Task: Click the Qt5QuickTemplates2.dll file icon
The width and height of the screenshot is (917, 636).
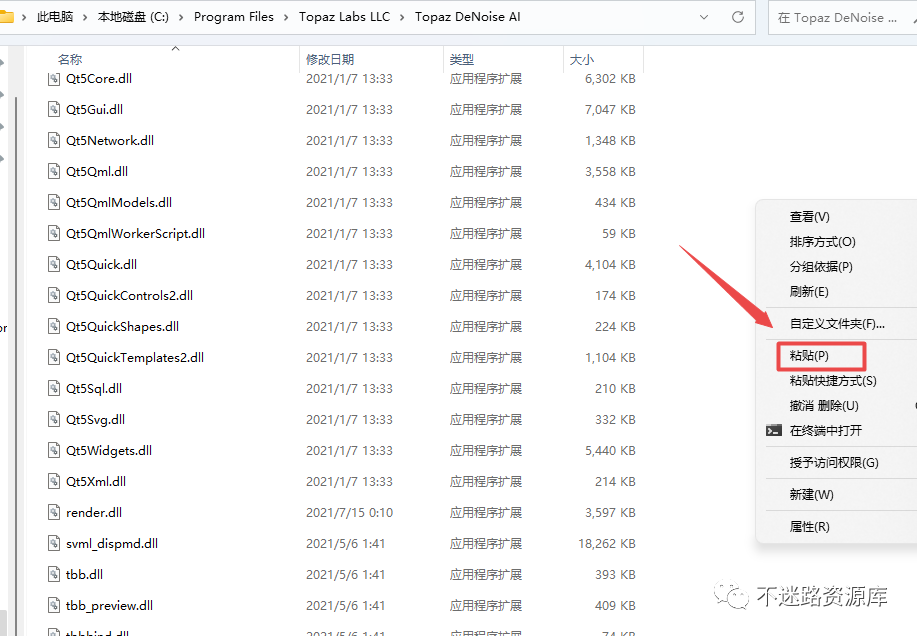Action: coord(54,357)
